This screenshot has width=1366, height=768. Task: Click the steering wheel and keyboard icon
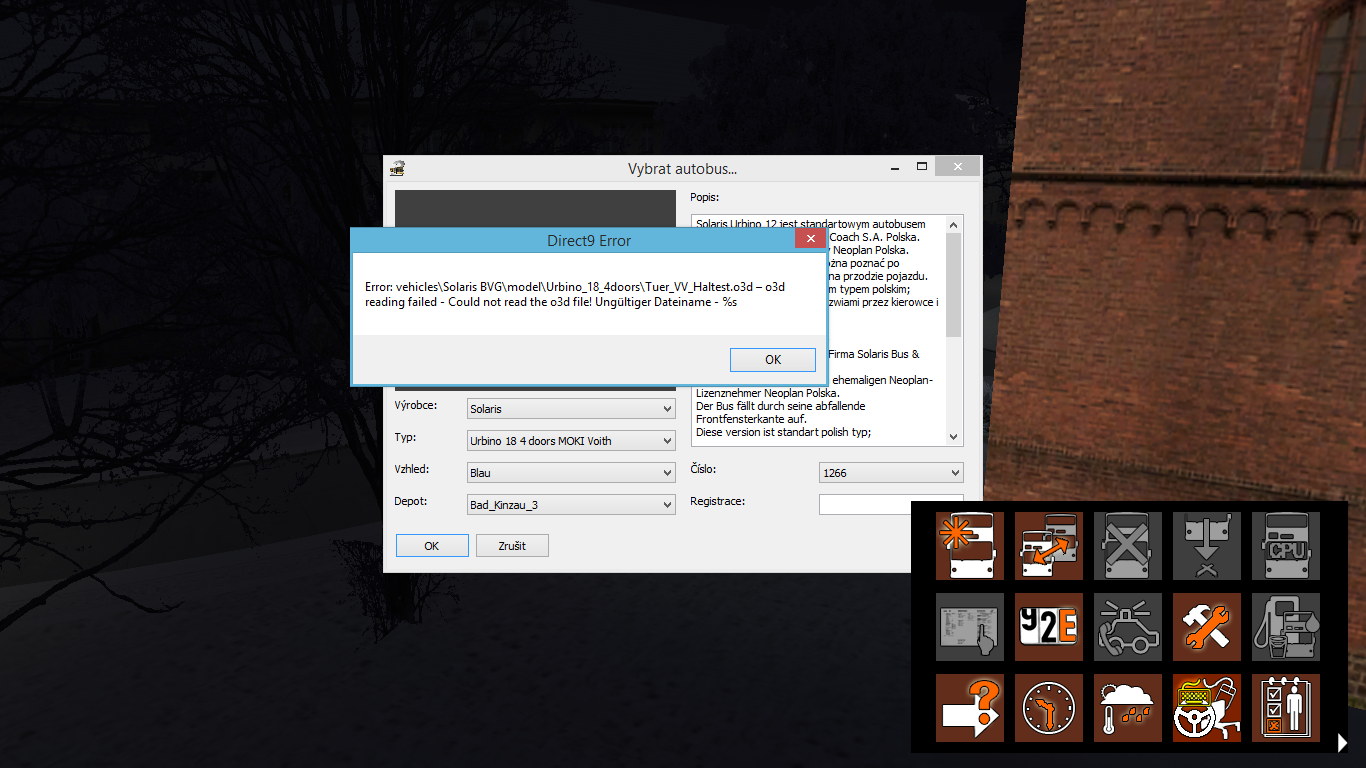tap(1206, 707)
